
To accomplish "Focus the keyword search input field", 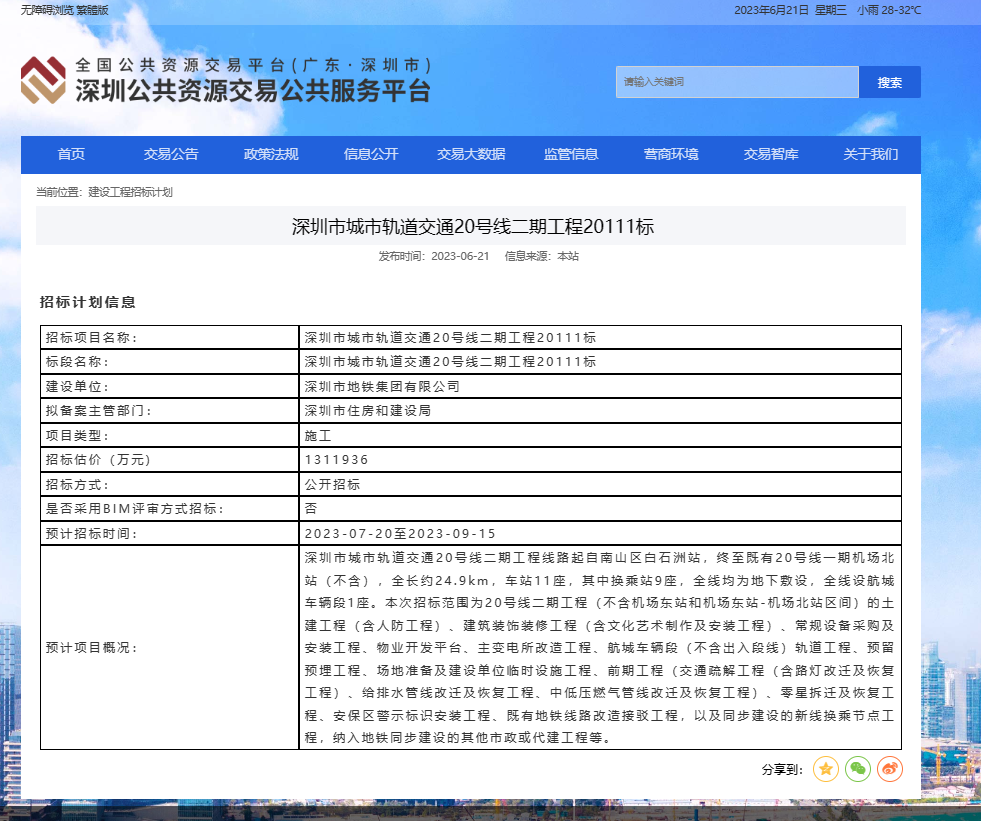I will (x=737, y=82).
